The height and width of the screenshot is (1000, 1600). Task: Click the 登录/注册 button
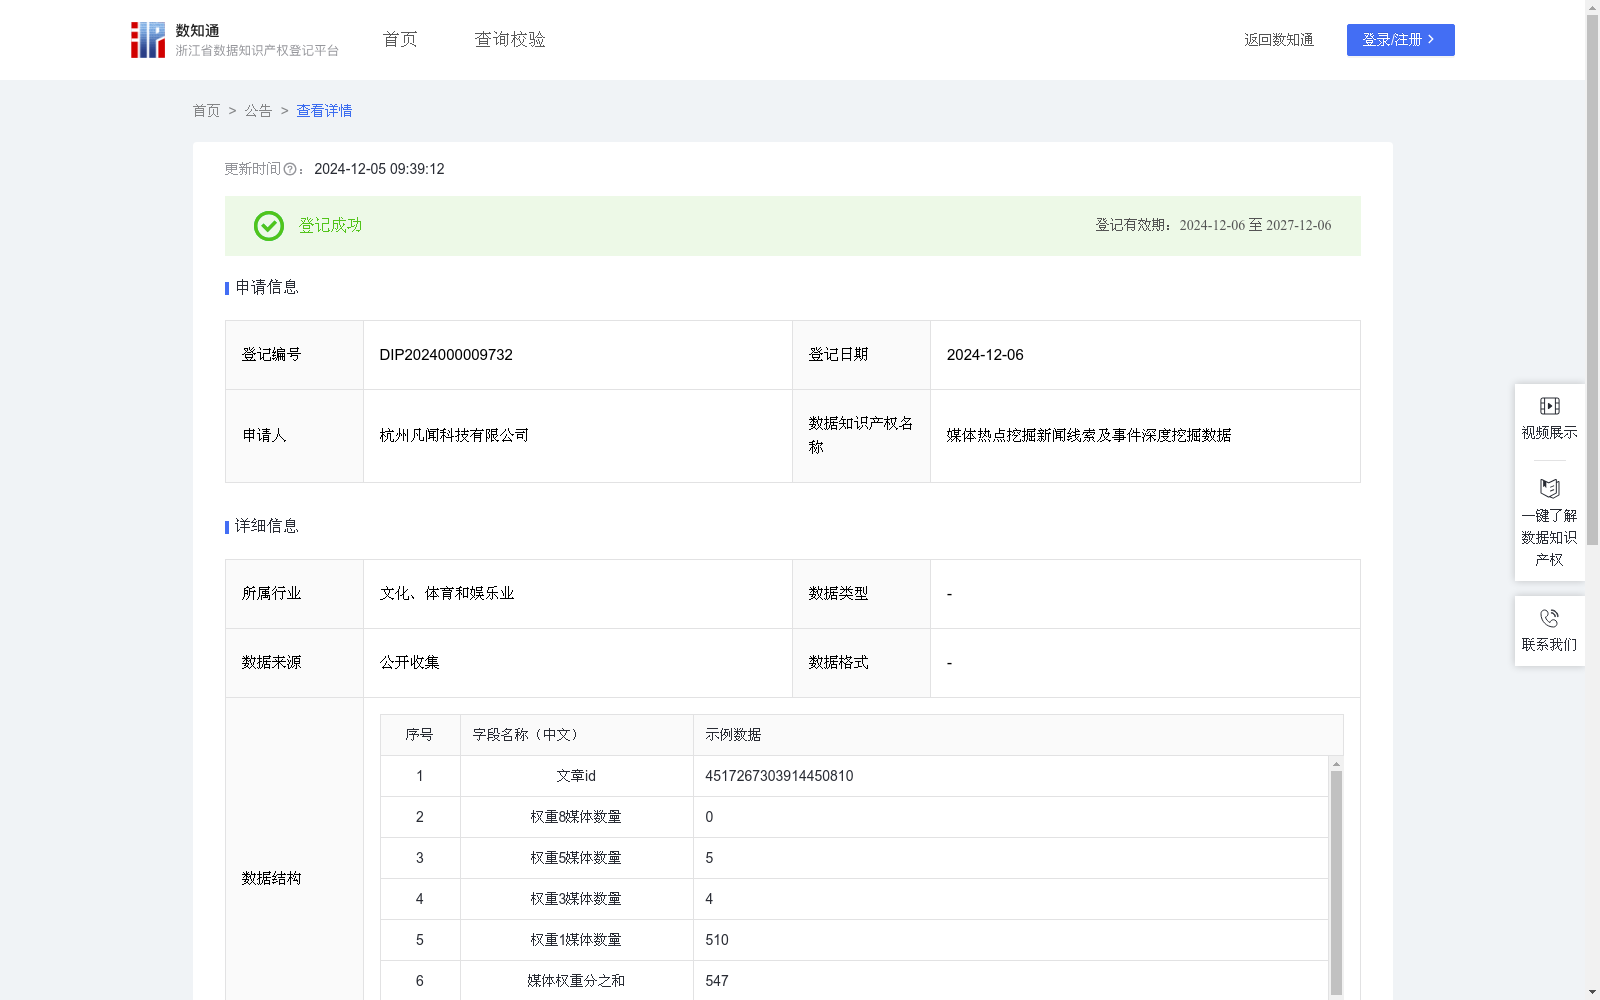[x=1400, y=39]
